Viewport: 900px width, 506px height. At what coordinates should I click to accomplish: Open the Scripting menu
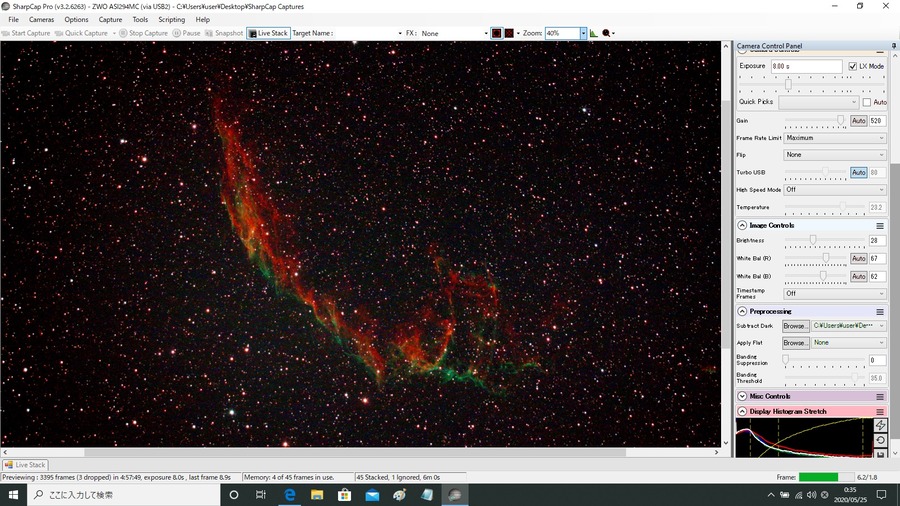(172, 20)
